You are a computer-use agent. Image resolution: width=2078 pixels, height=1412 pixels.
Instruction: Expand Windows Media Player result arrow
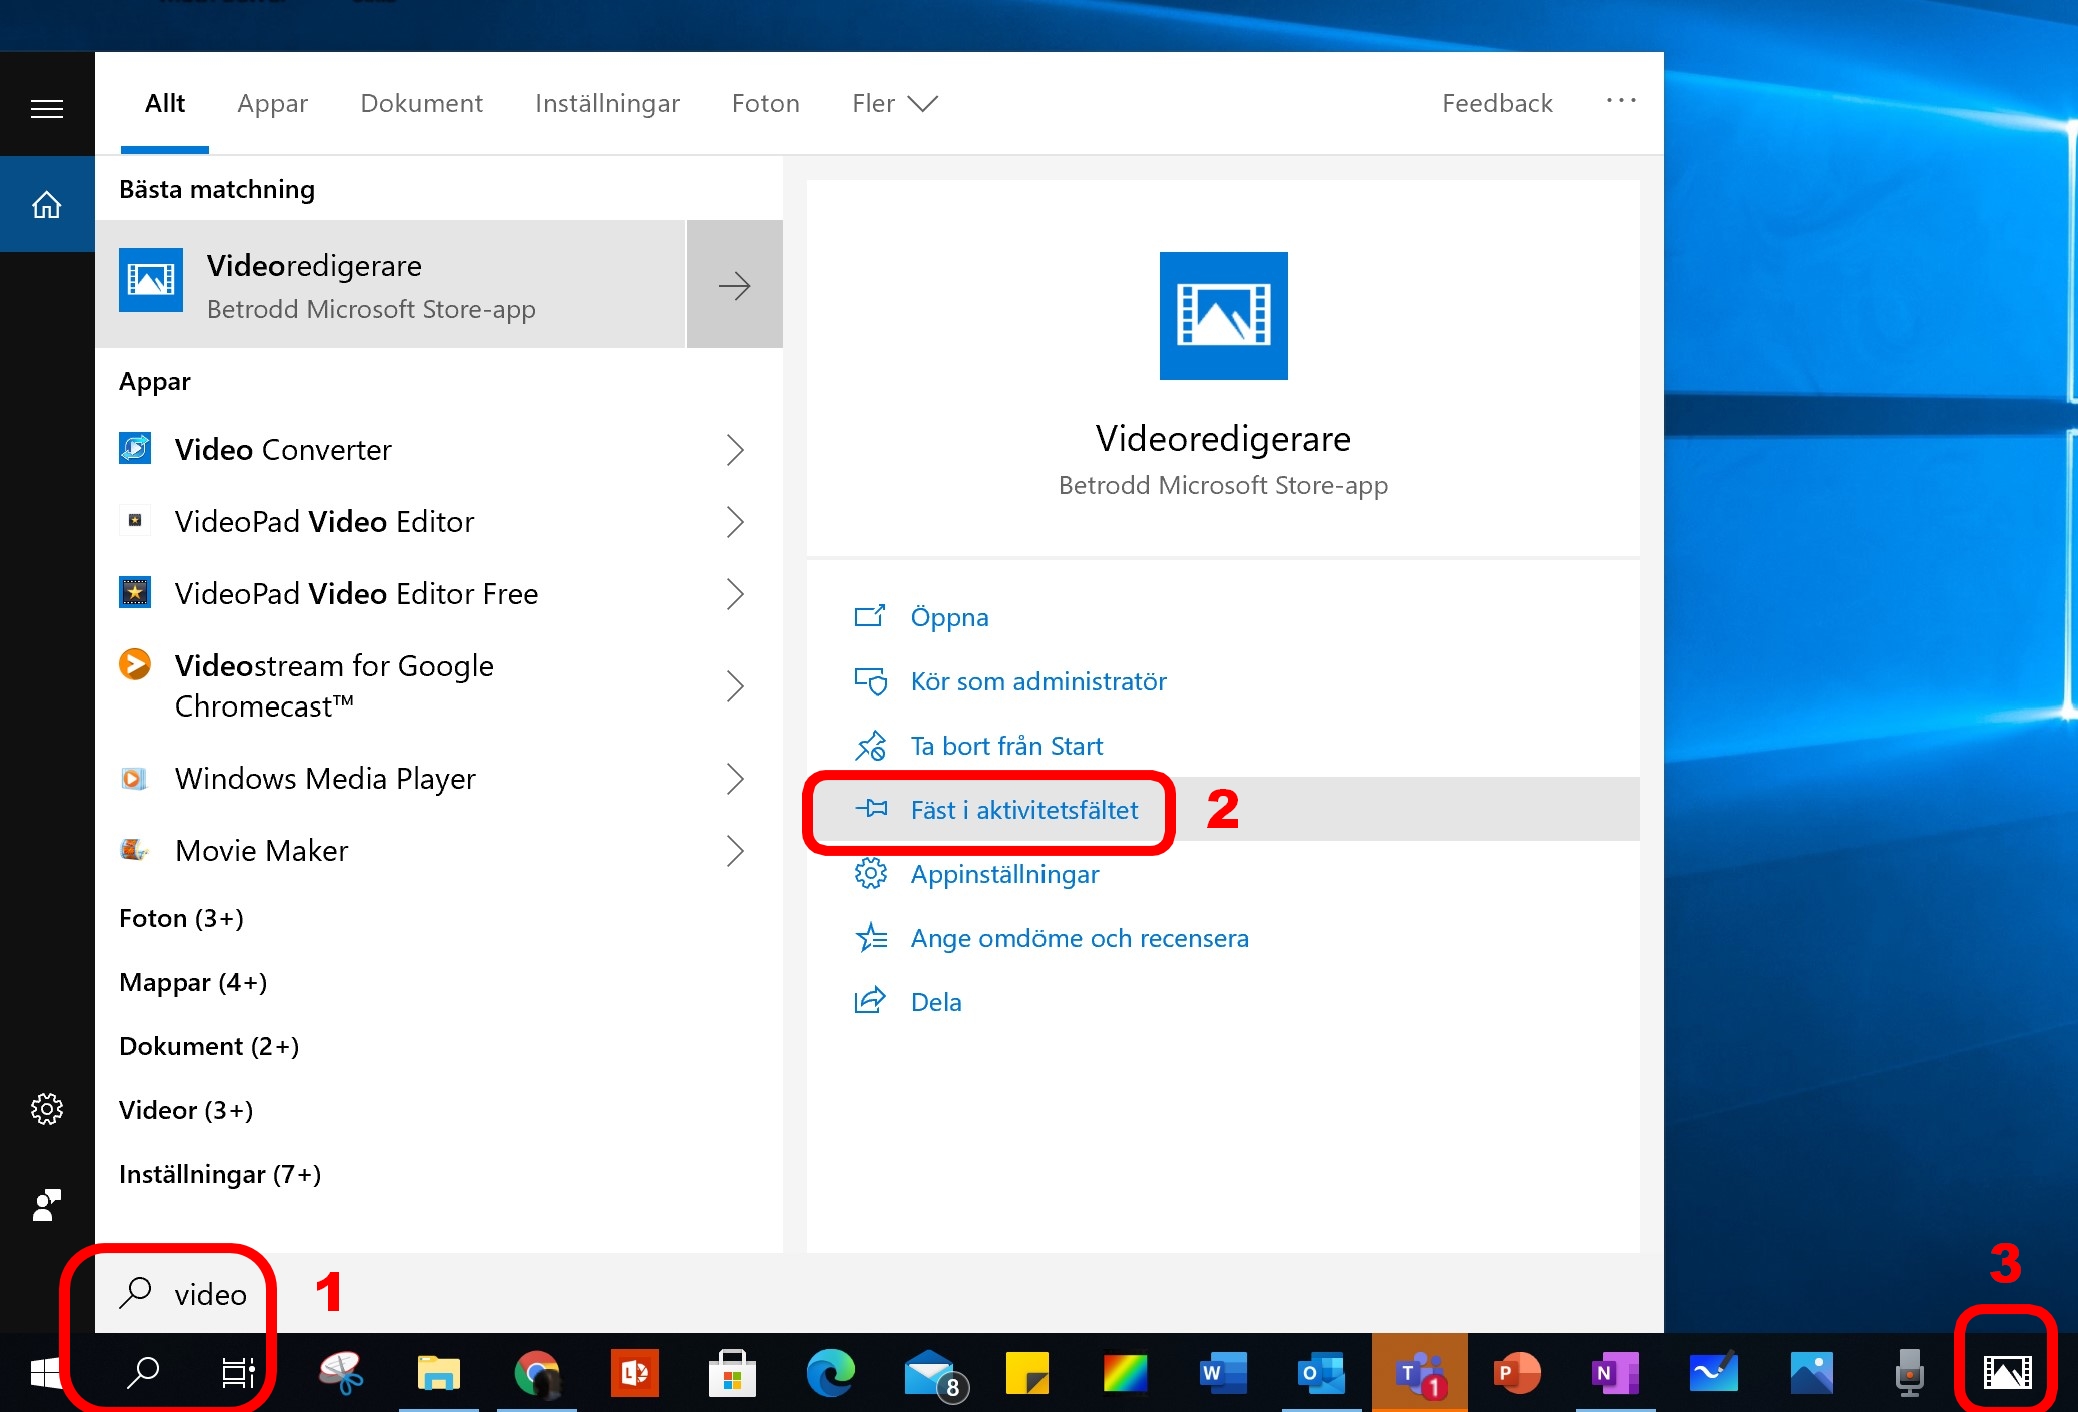click(735, 778)
